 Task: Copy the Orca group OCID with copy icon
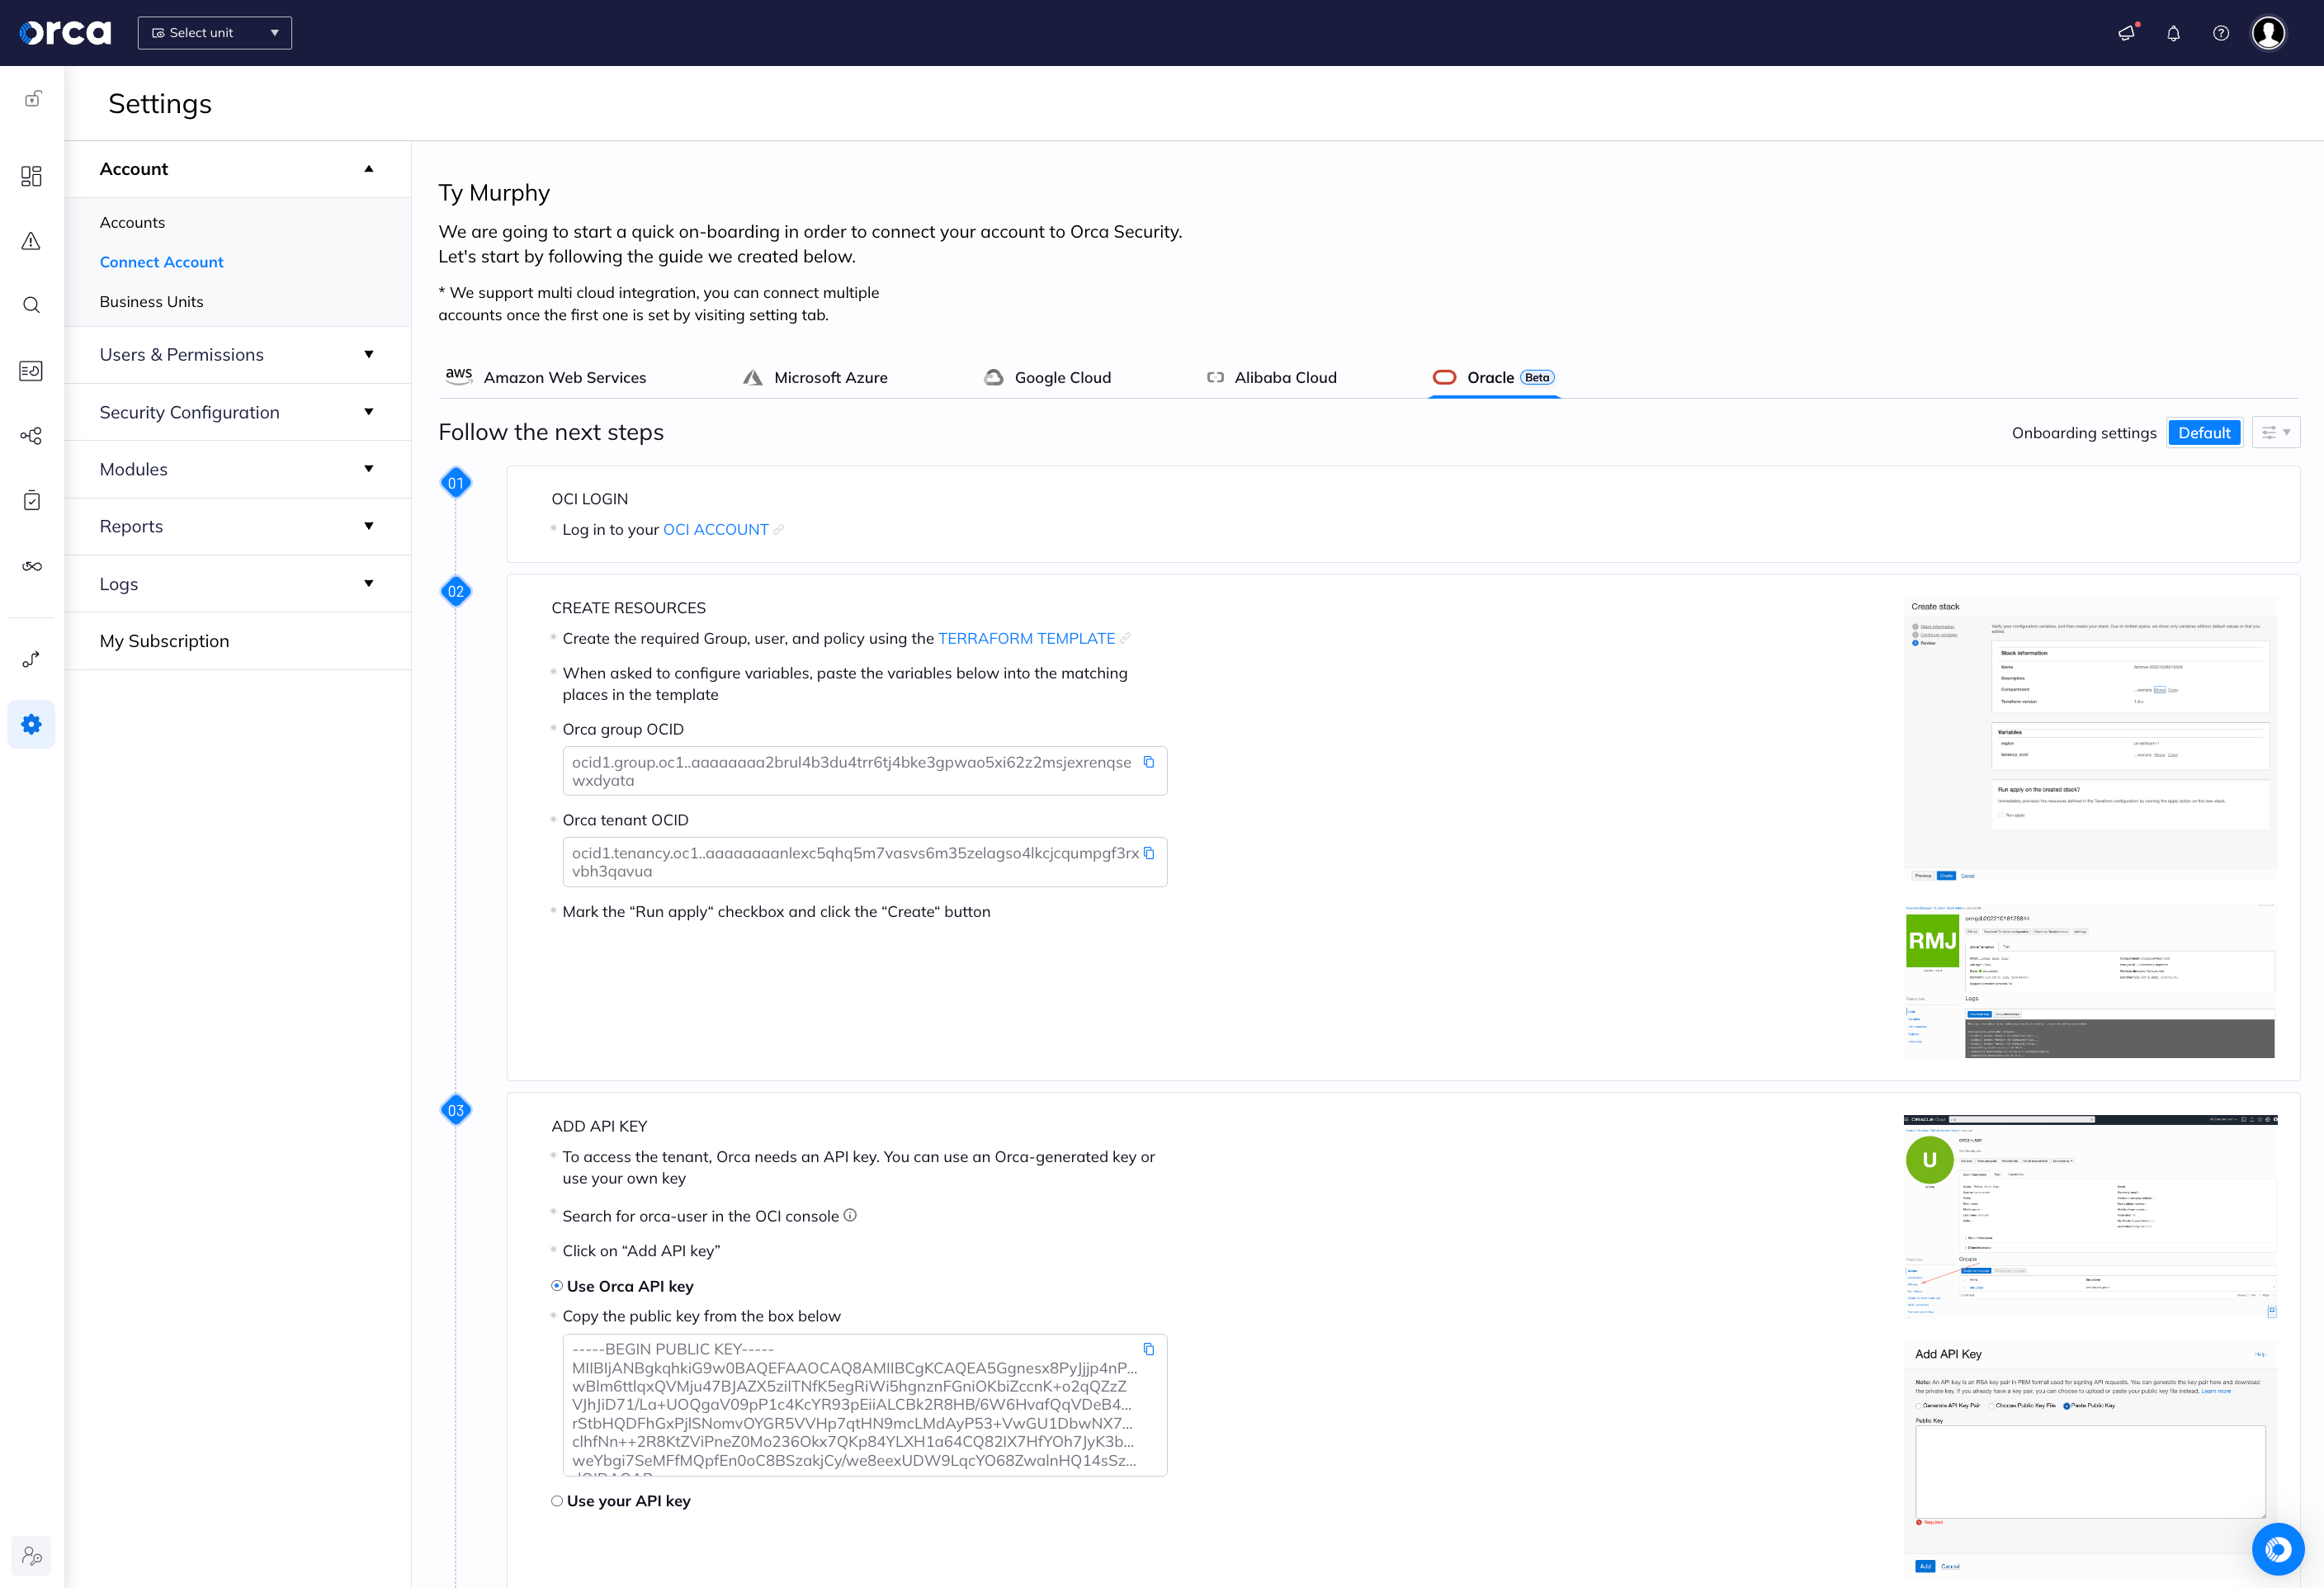[1149, 762]
